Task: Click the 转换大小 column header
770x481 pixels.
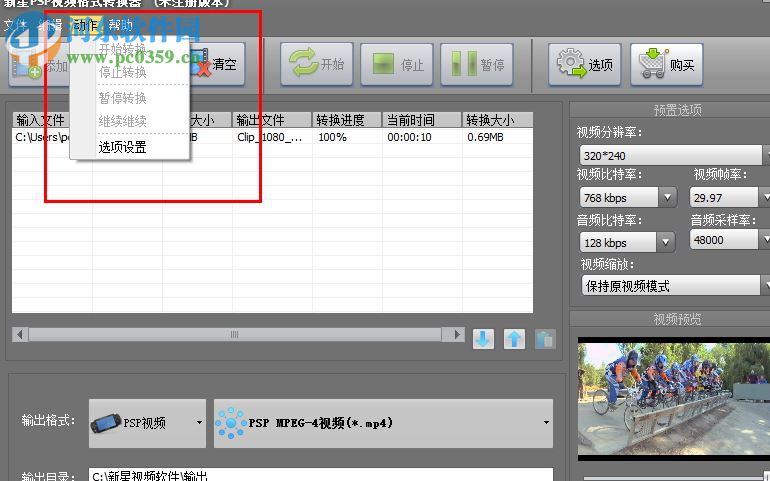Action: [x=497, y=120]
